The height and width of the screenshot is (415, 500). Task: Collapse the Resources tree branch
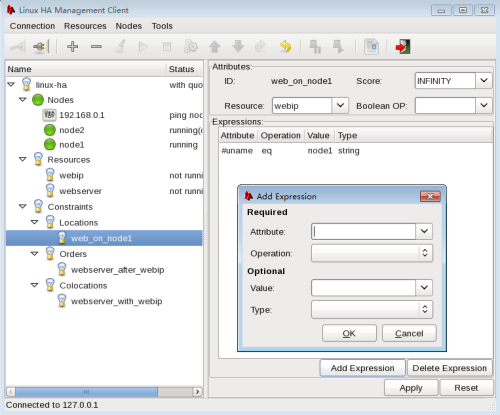[23, 159]
